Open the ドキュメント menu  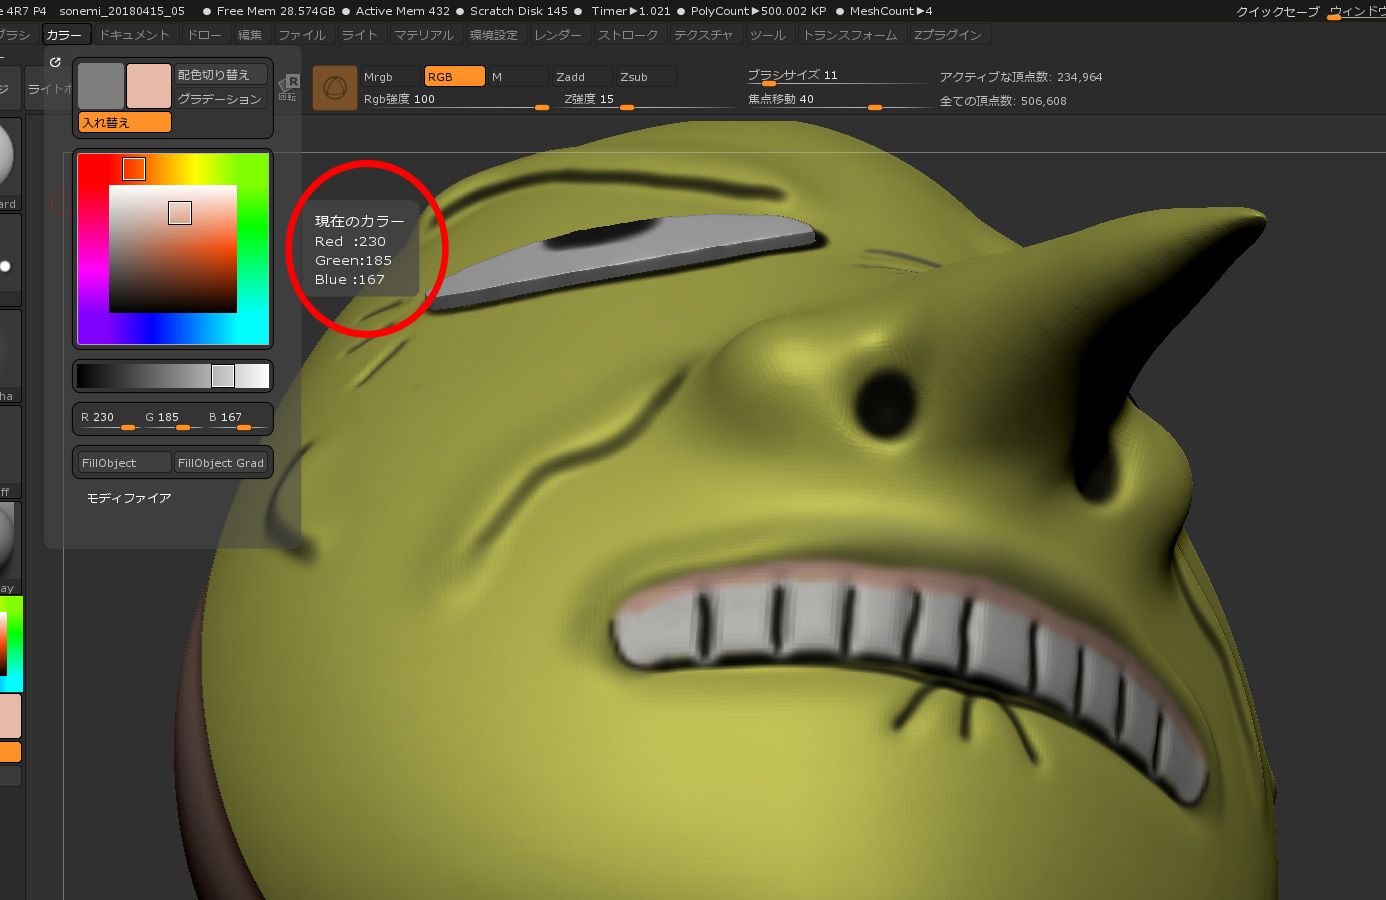pos(135,35)
